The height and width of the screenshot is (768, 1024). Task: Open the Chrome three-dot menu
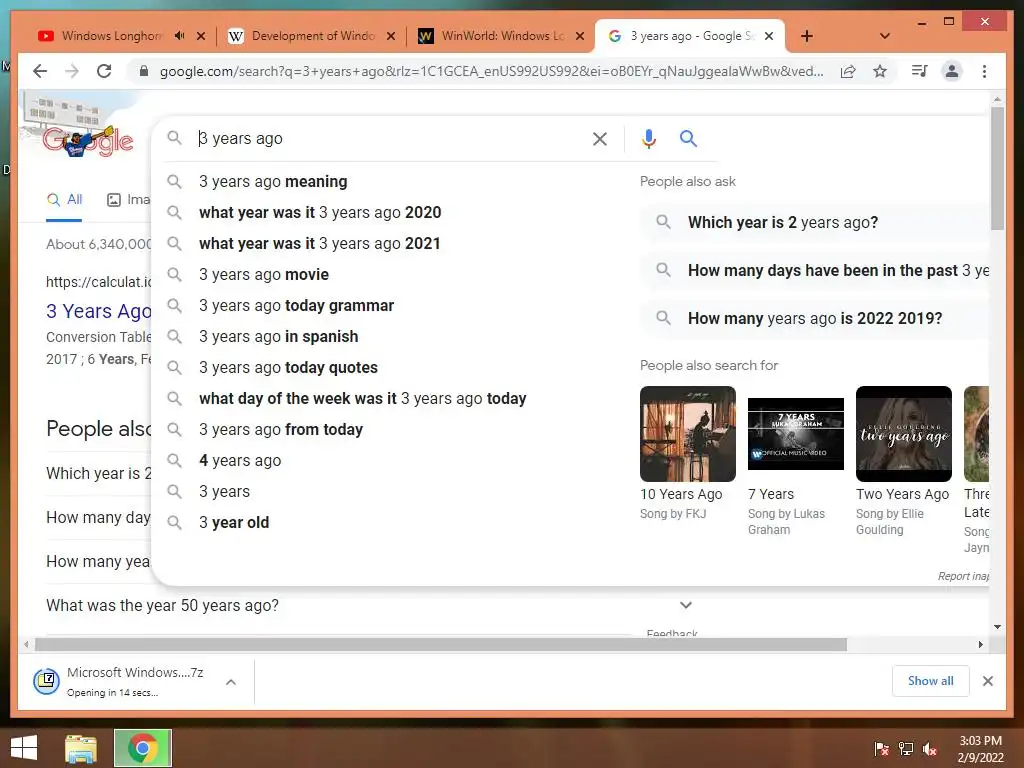pyautogui.click(x=984, y=71)
